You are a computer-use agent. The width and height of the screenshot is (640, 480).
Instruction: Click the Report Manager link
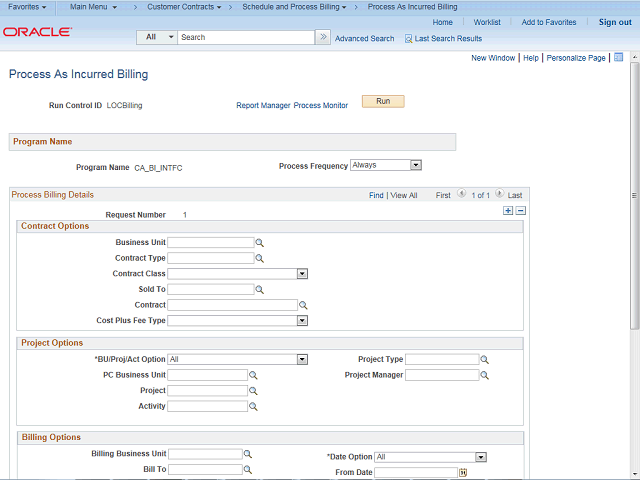tap(263, 105)
